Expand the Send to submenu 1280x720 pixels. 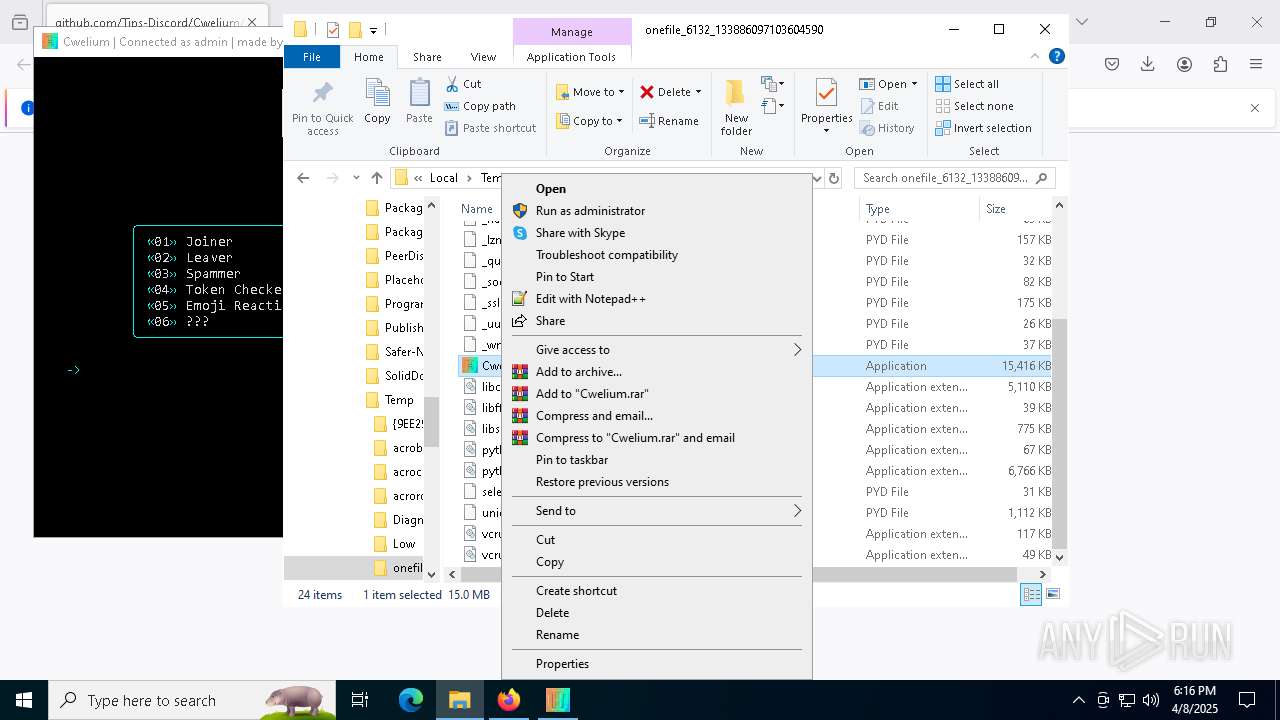tap(656, 511)
